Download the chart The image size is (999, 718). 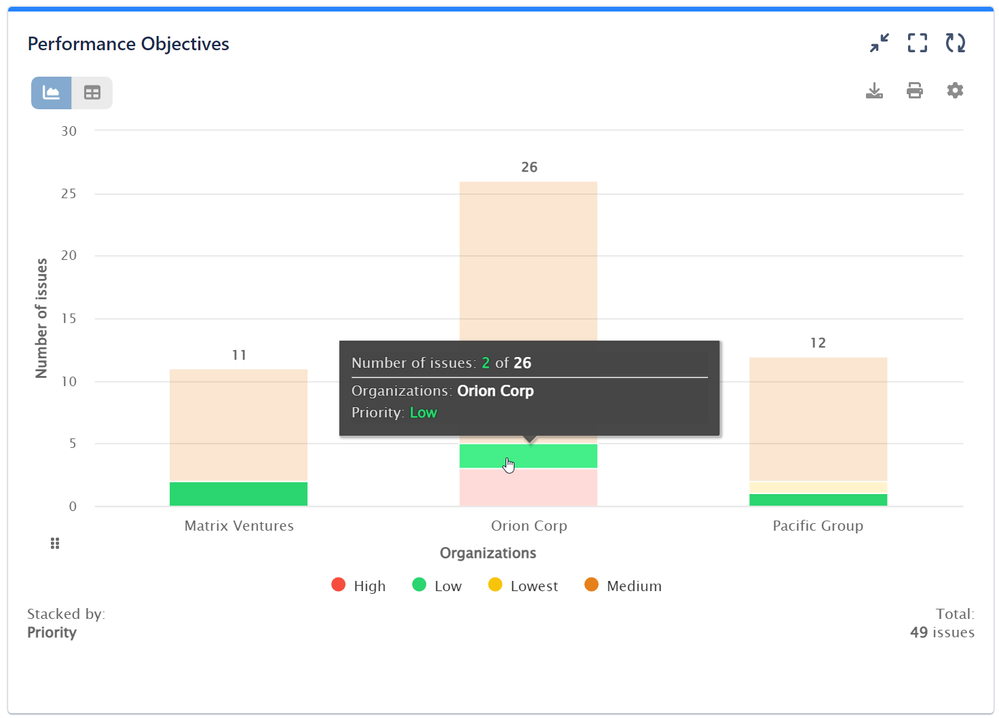(874, 91)
